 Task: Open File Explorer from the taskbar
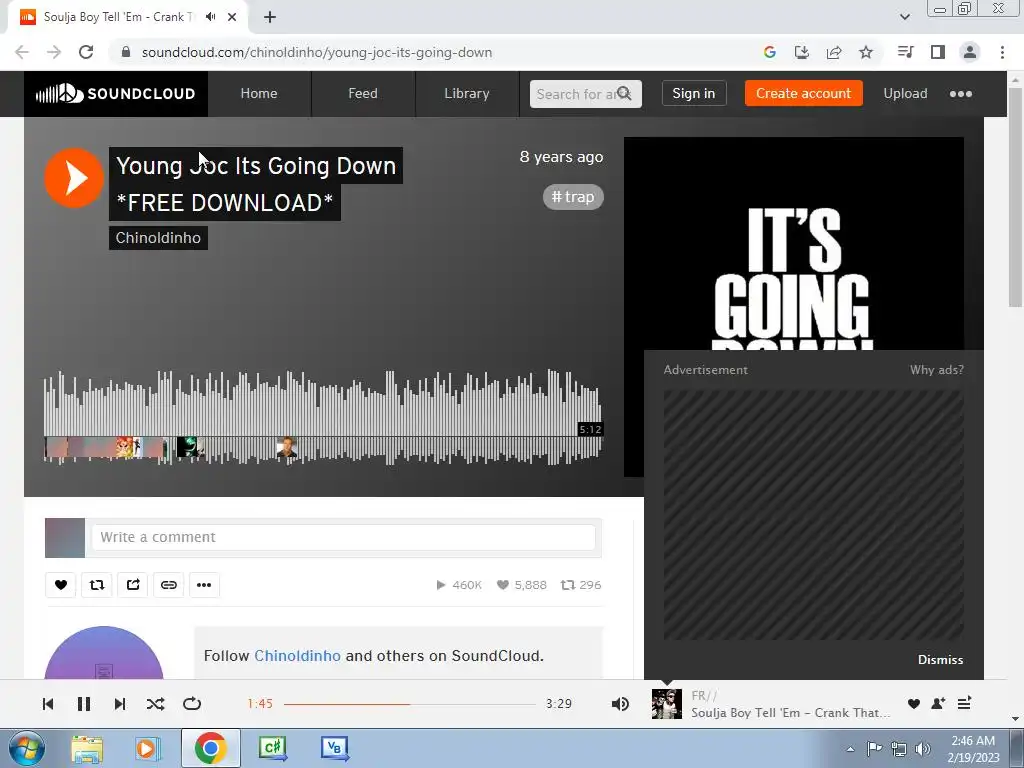87,748
